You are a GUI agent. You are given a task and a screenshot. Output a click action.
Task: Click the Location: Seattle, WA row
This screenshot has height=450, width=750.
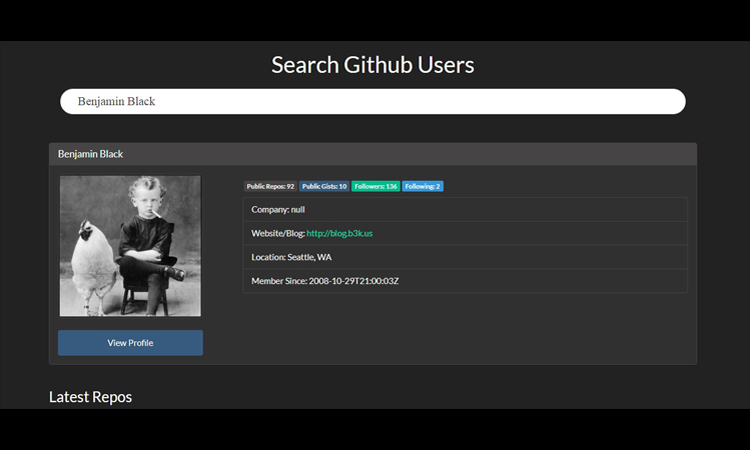pyautogui.click(x=465, y=257)
